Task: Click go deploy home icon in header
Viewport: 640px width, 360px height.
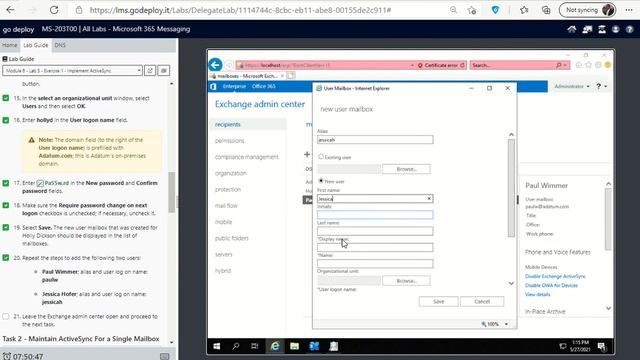Action: (571, 29)
